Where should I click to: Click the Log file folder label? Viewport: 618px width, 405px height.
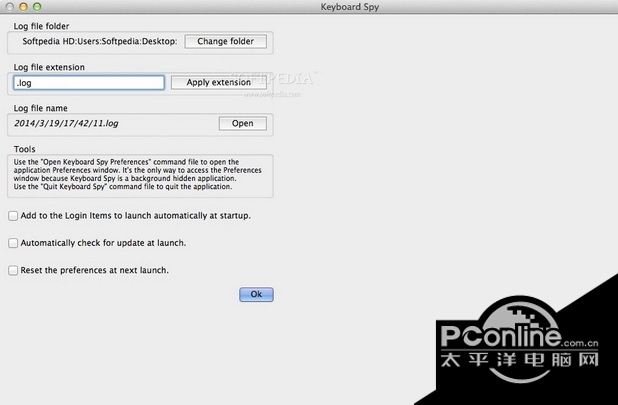pyautogui.click(x=41, y=26)
